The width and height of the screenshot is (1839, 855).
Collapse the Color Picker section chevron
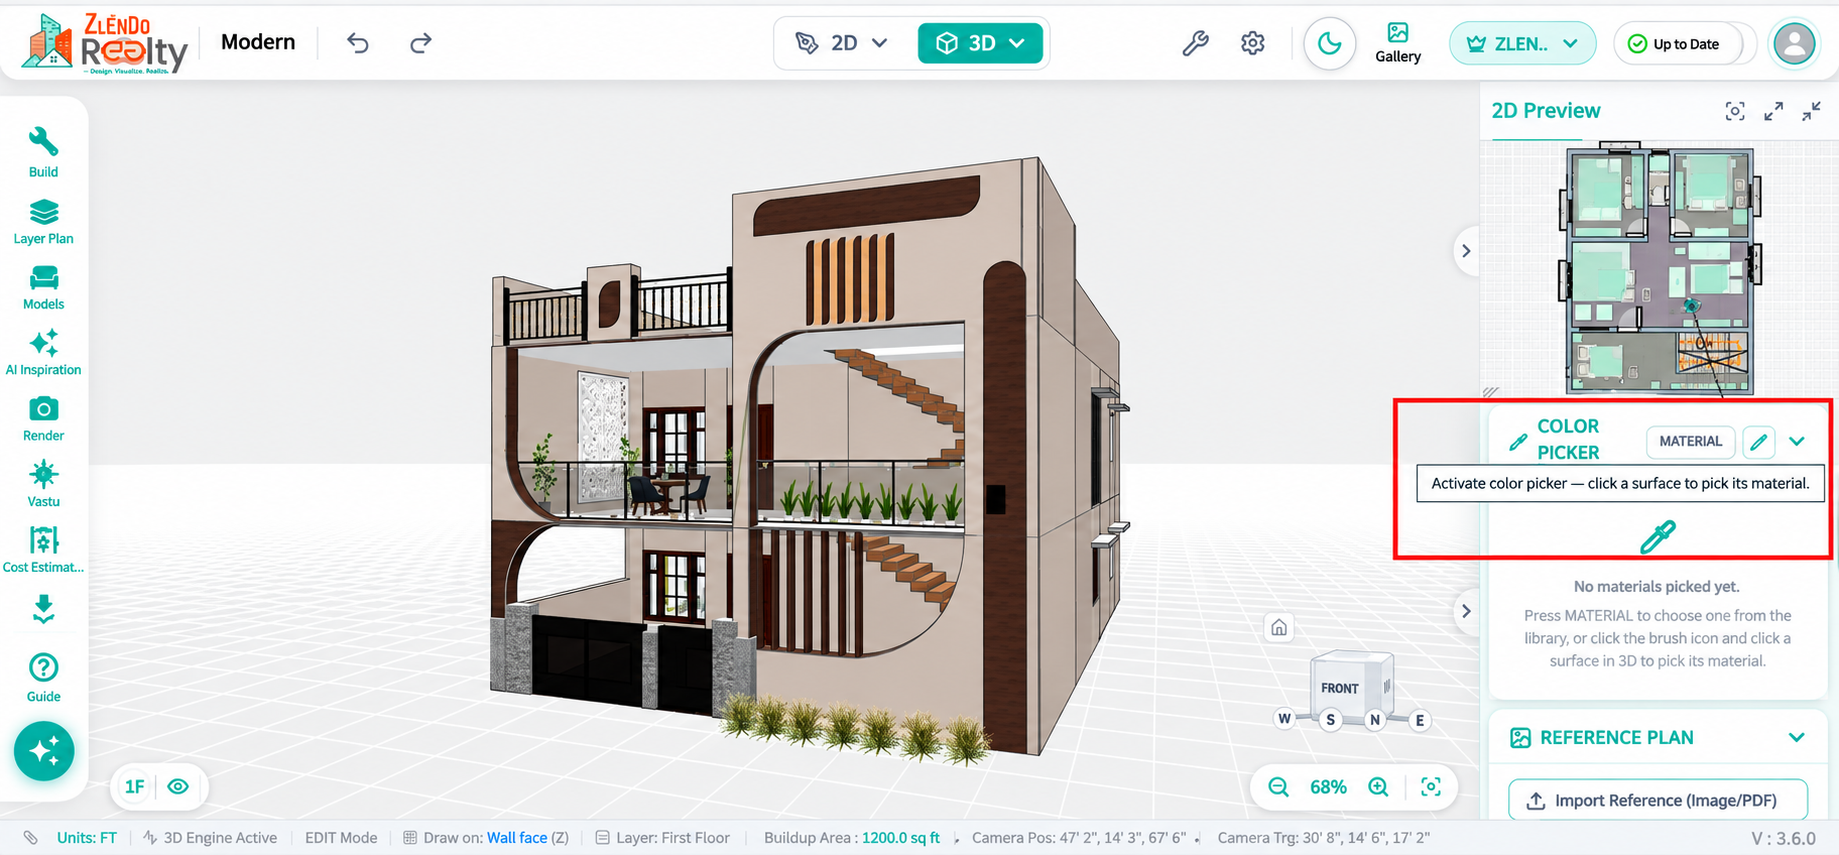pos(1797,441)
